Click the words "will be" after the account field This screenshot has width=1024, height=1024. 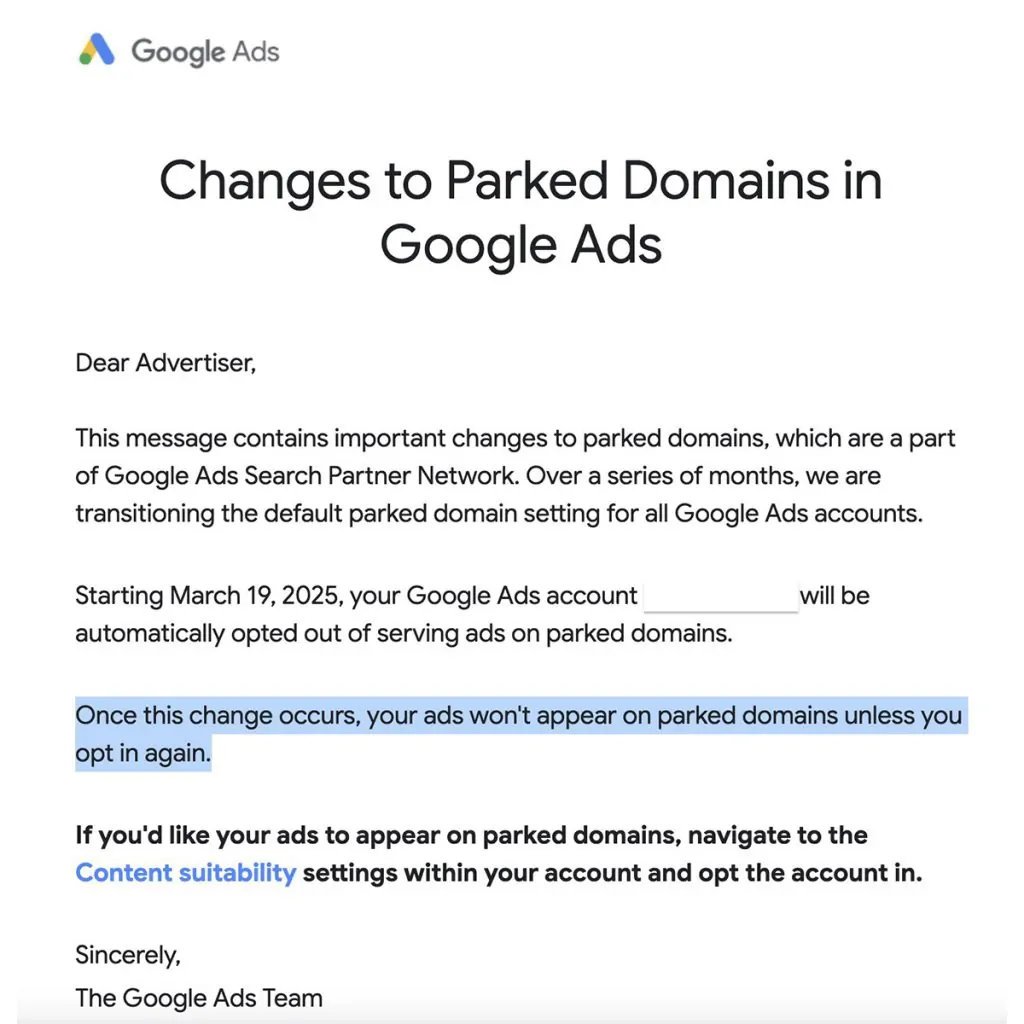(835, 597)
